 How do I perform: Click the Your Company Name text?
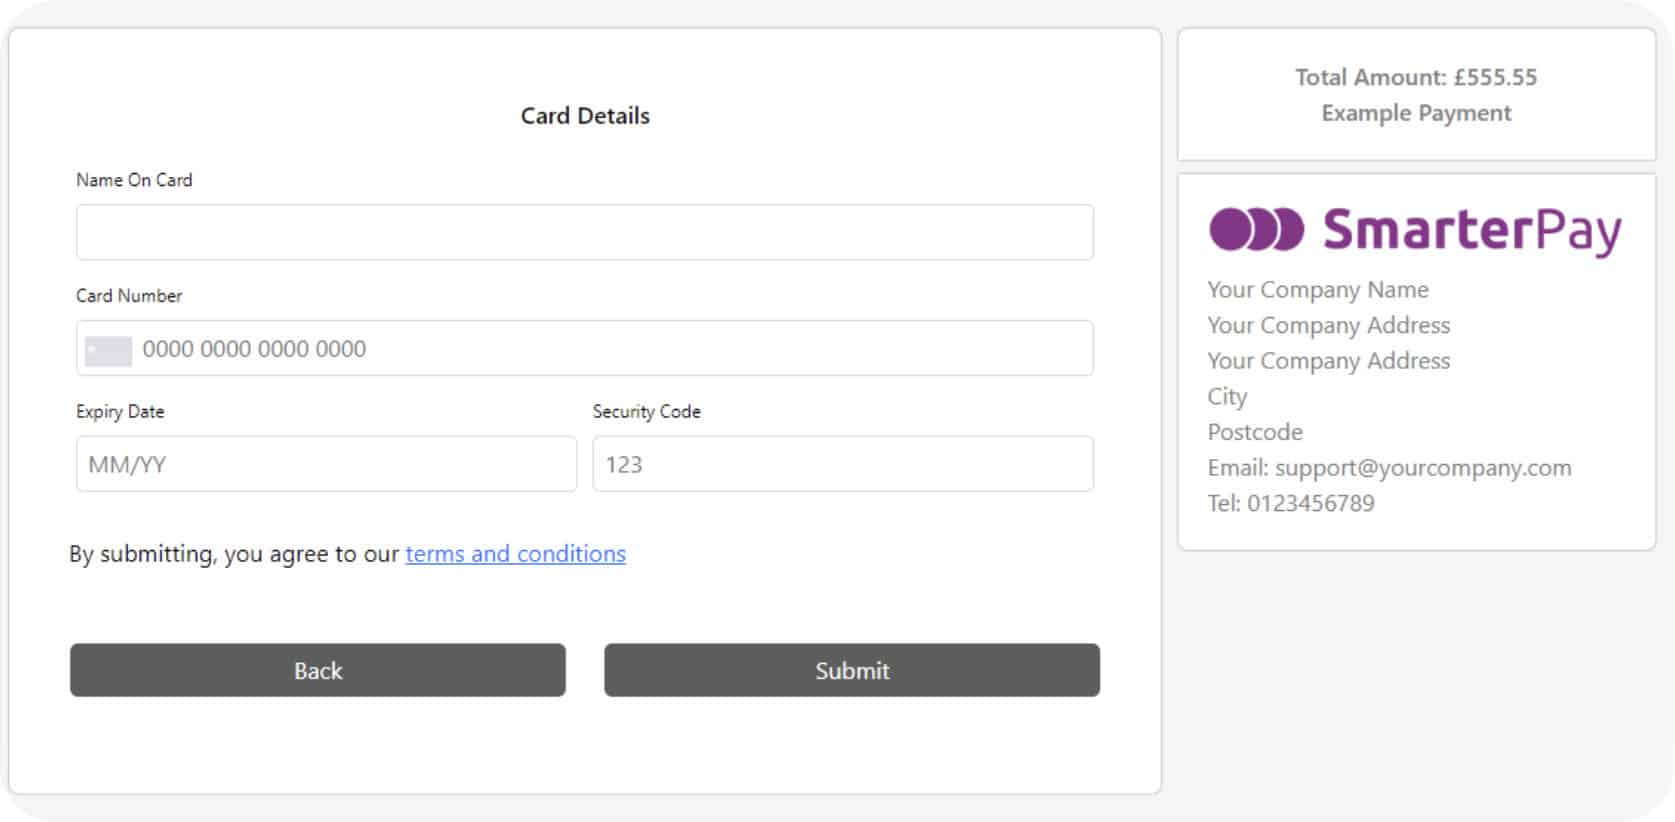tap(1317, 290)
